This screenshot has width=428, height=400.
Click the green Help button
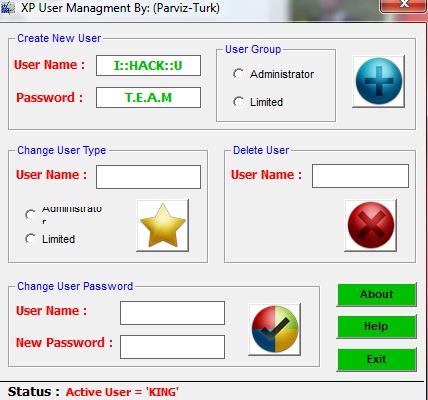click(377, 327)
